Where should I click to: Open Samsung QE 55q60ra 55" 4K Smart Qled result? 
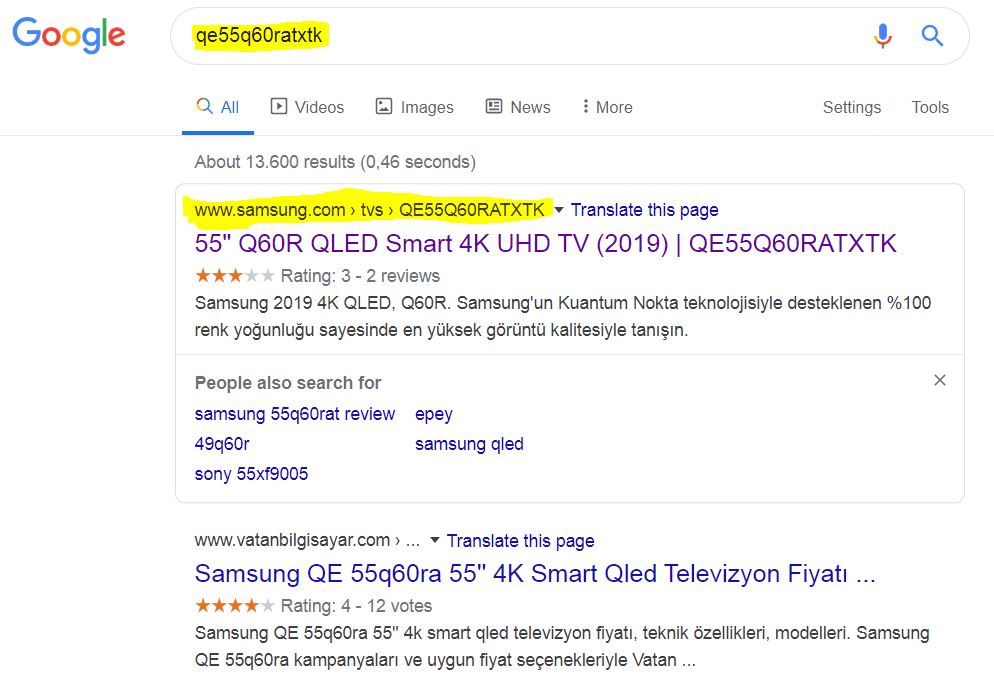535,573
